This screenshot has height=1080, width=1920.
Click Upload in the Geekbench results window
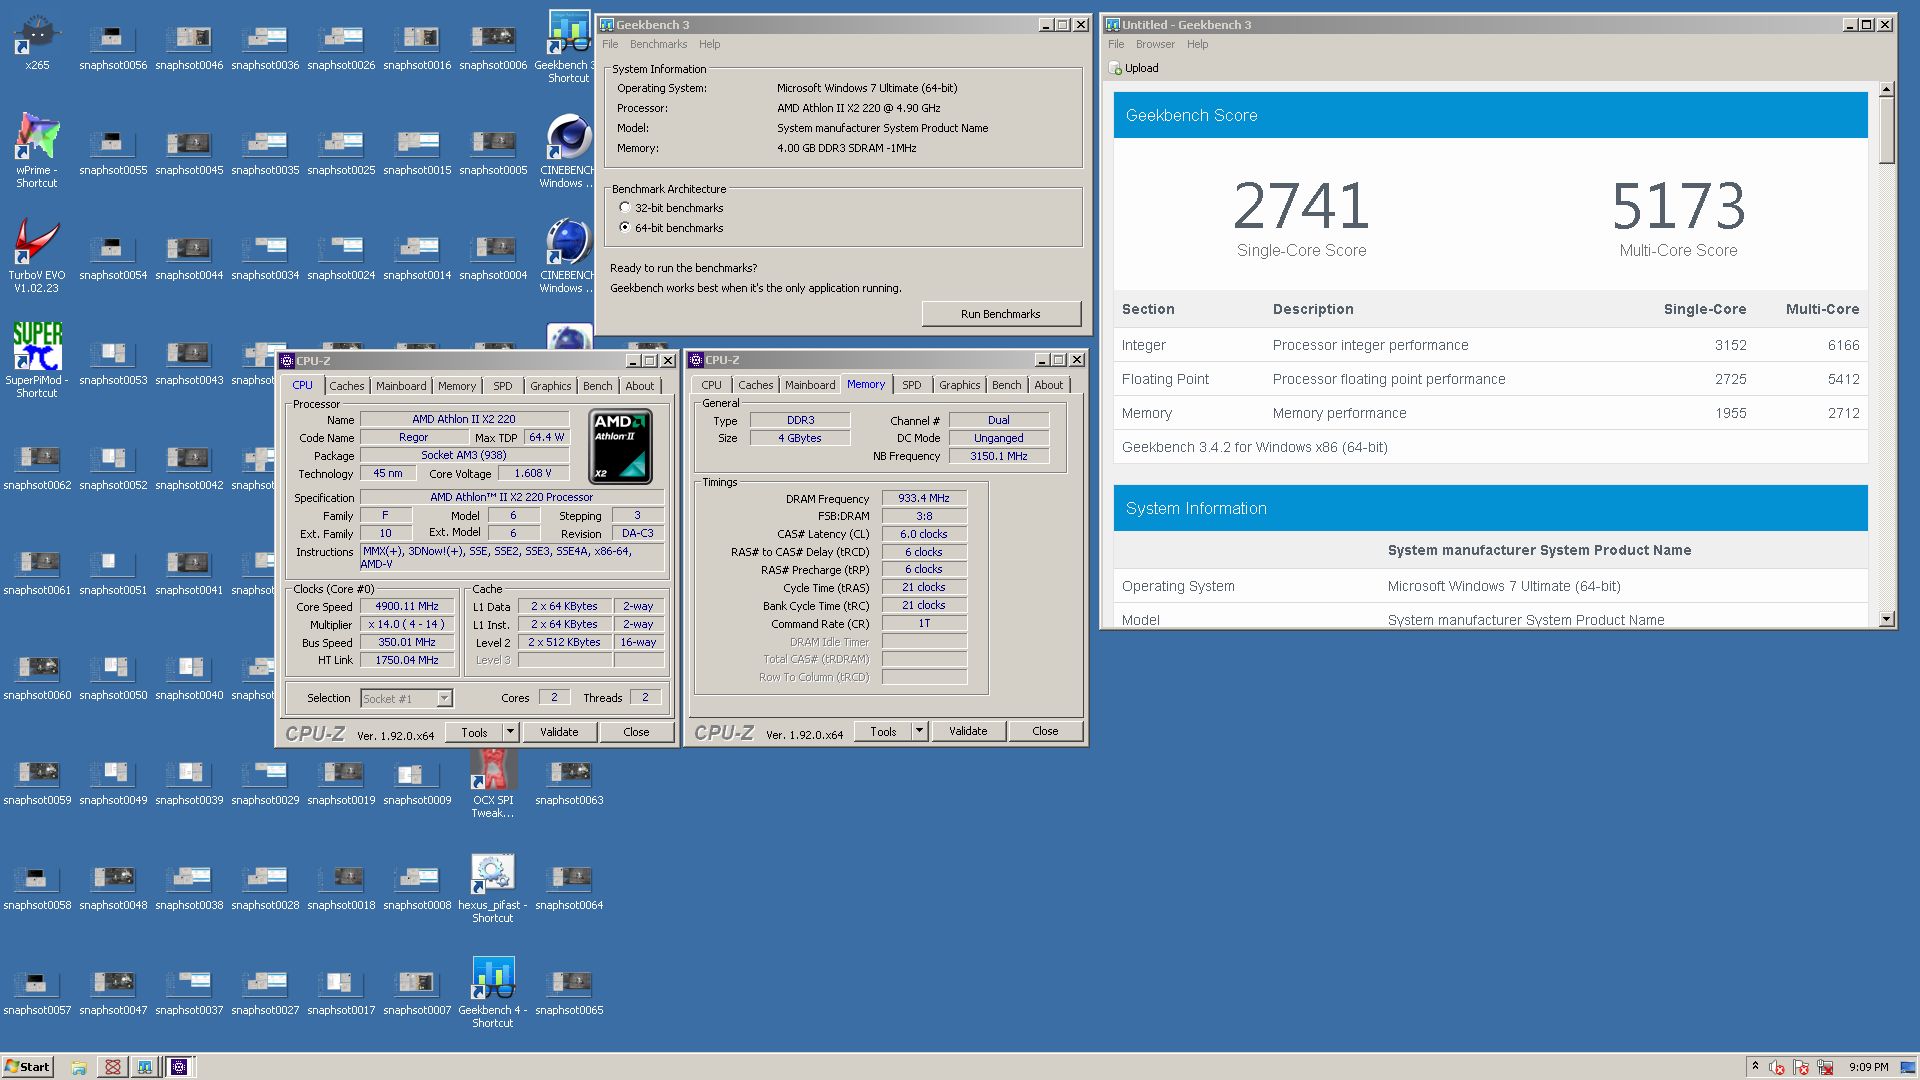[1133, 68]
